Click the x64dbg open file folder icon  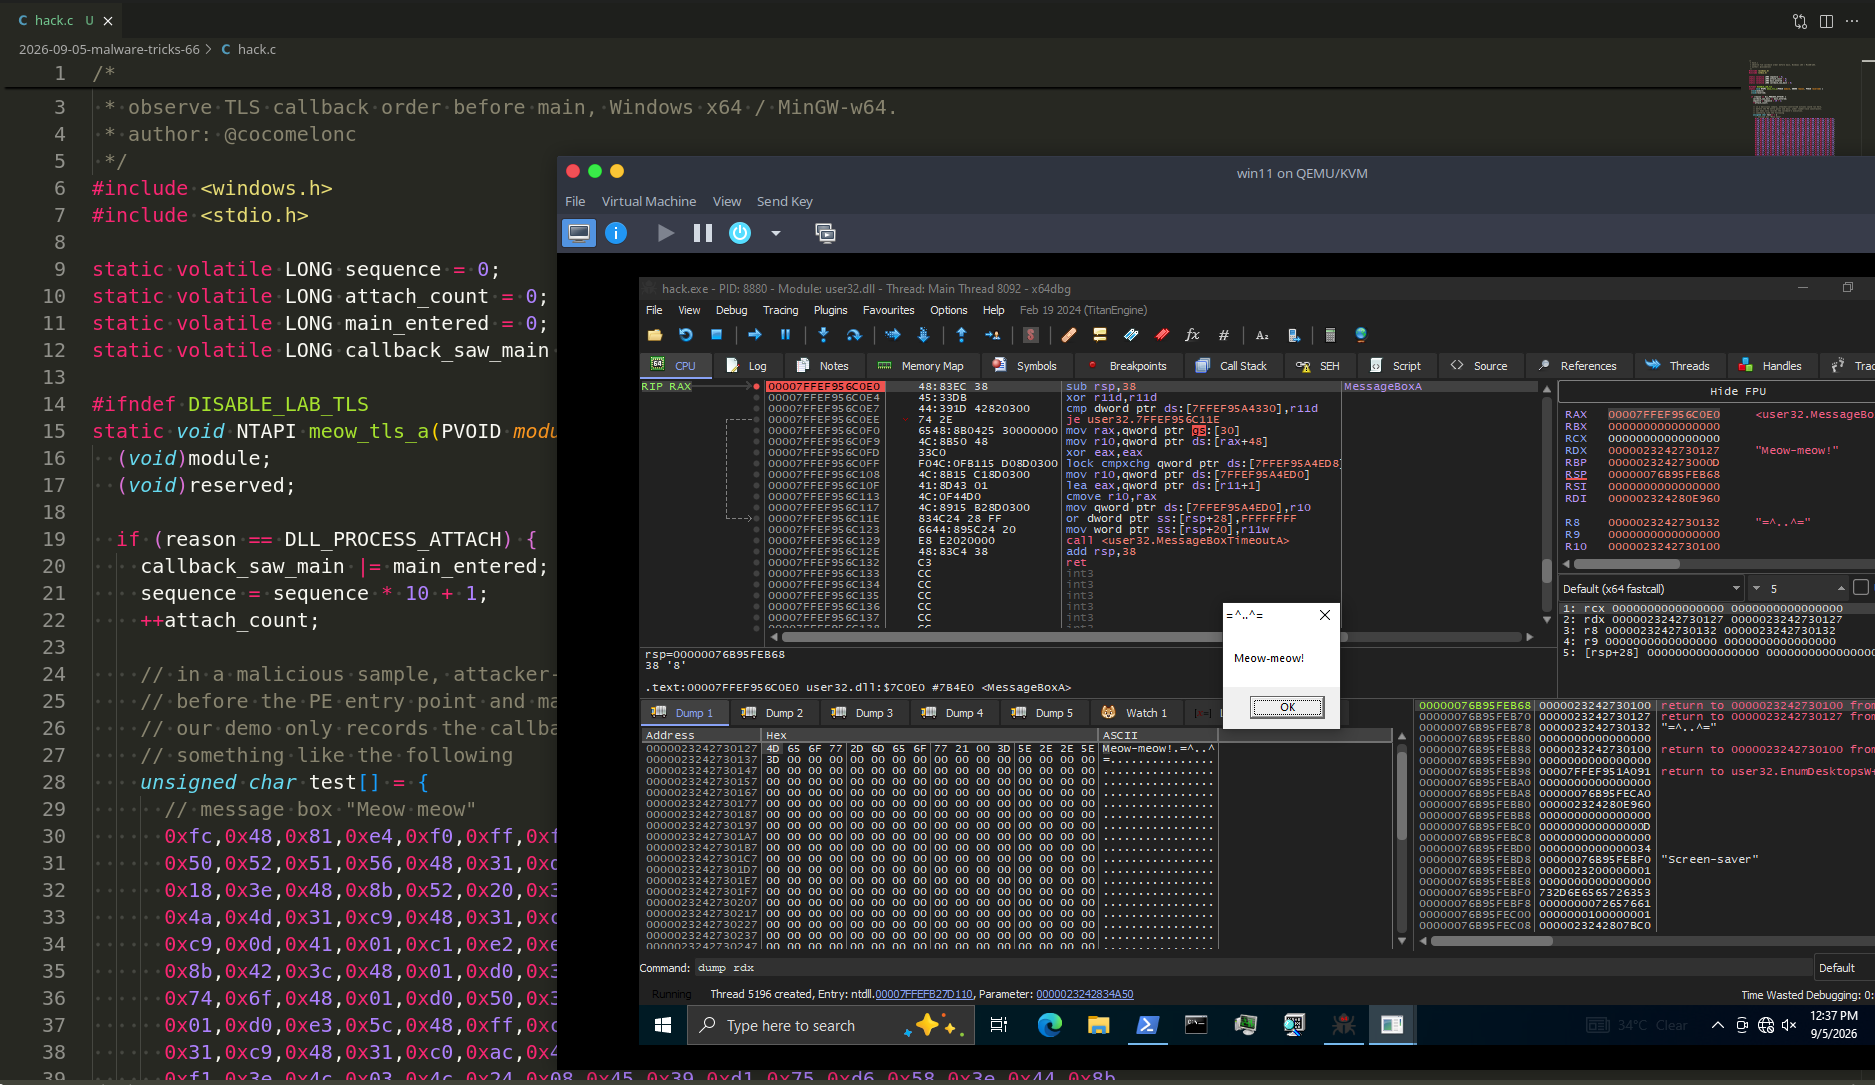tap(655, 335)
